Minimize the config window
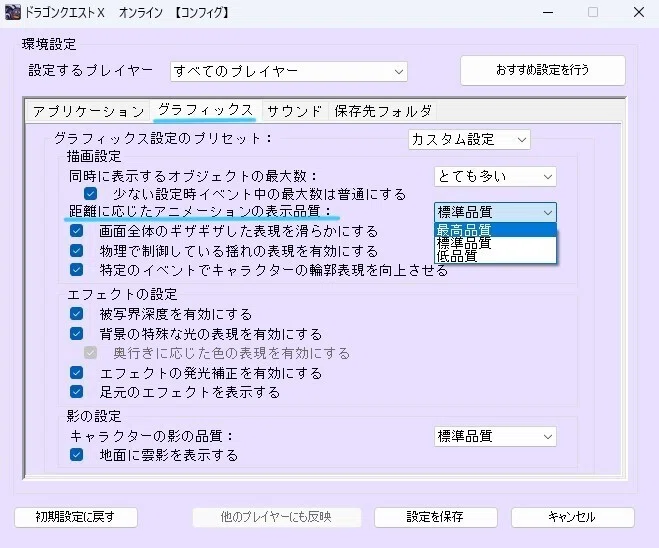This screenshot has width=659, height=548. (548, 13)
